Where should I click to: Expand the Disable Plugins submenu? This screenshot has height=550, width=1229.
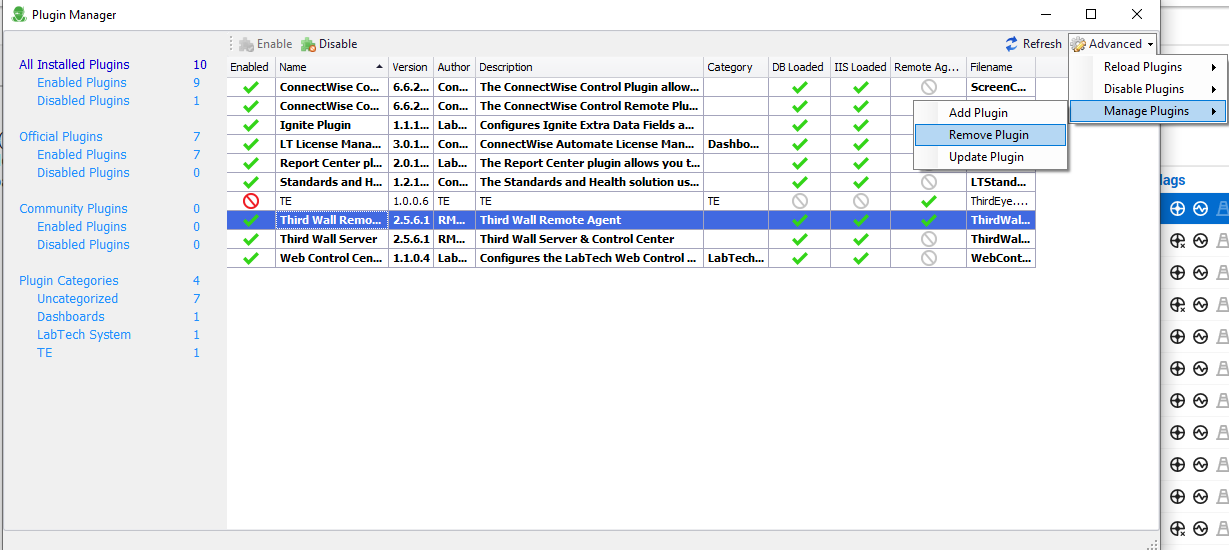(x=1148, y=89)
